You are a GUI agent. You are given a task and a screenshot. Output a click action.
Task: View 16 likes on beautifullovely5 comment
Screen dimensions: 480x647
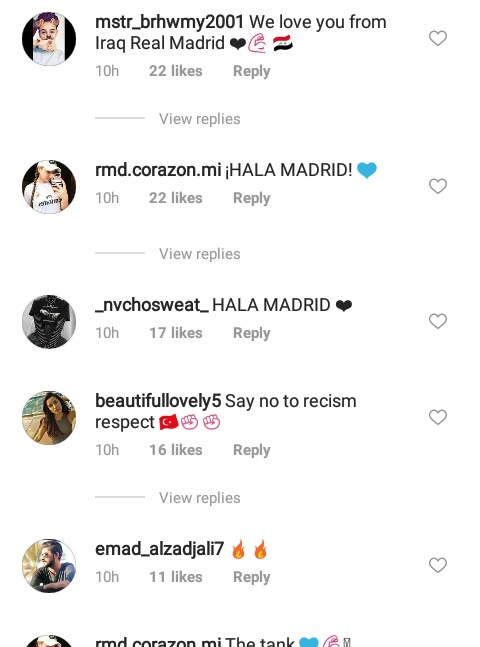(176, 450)
